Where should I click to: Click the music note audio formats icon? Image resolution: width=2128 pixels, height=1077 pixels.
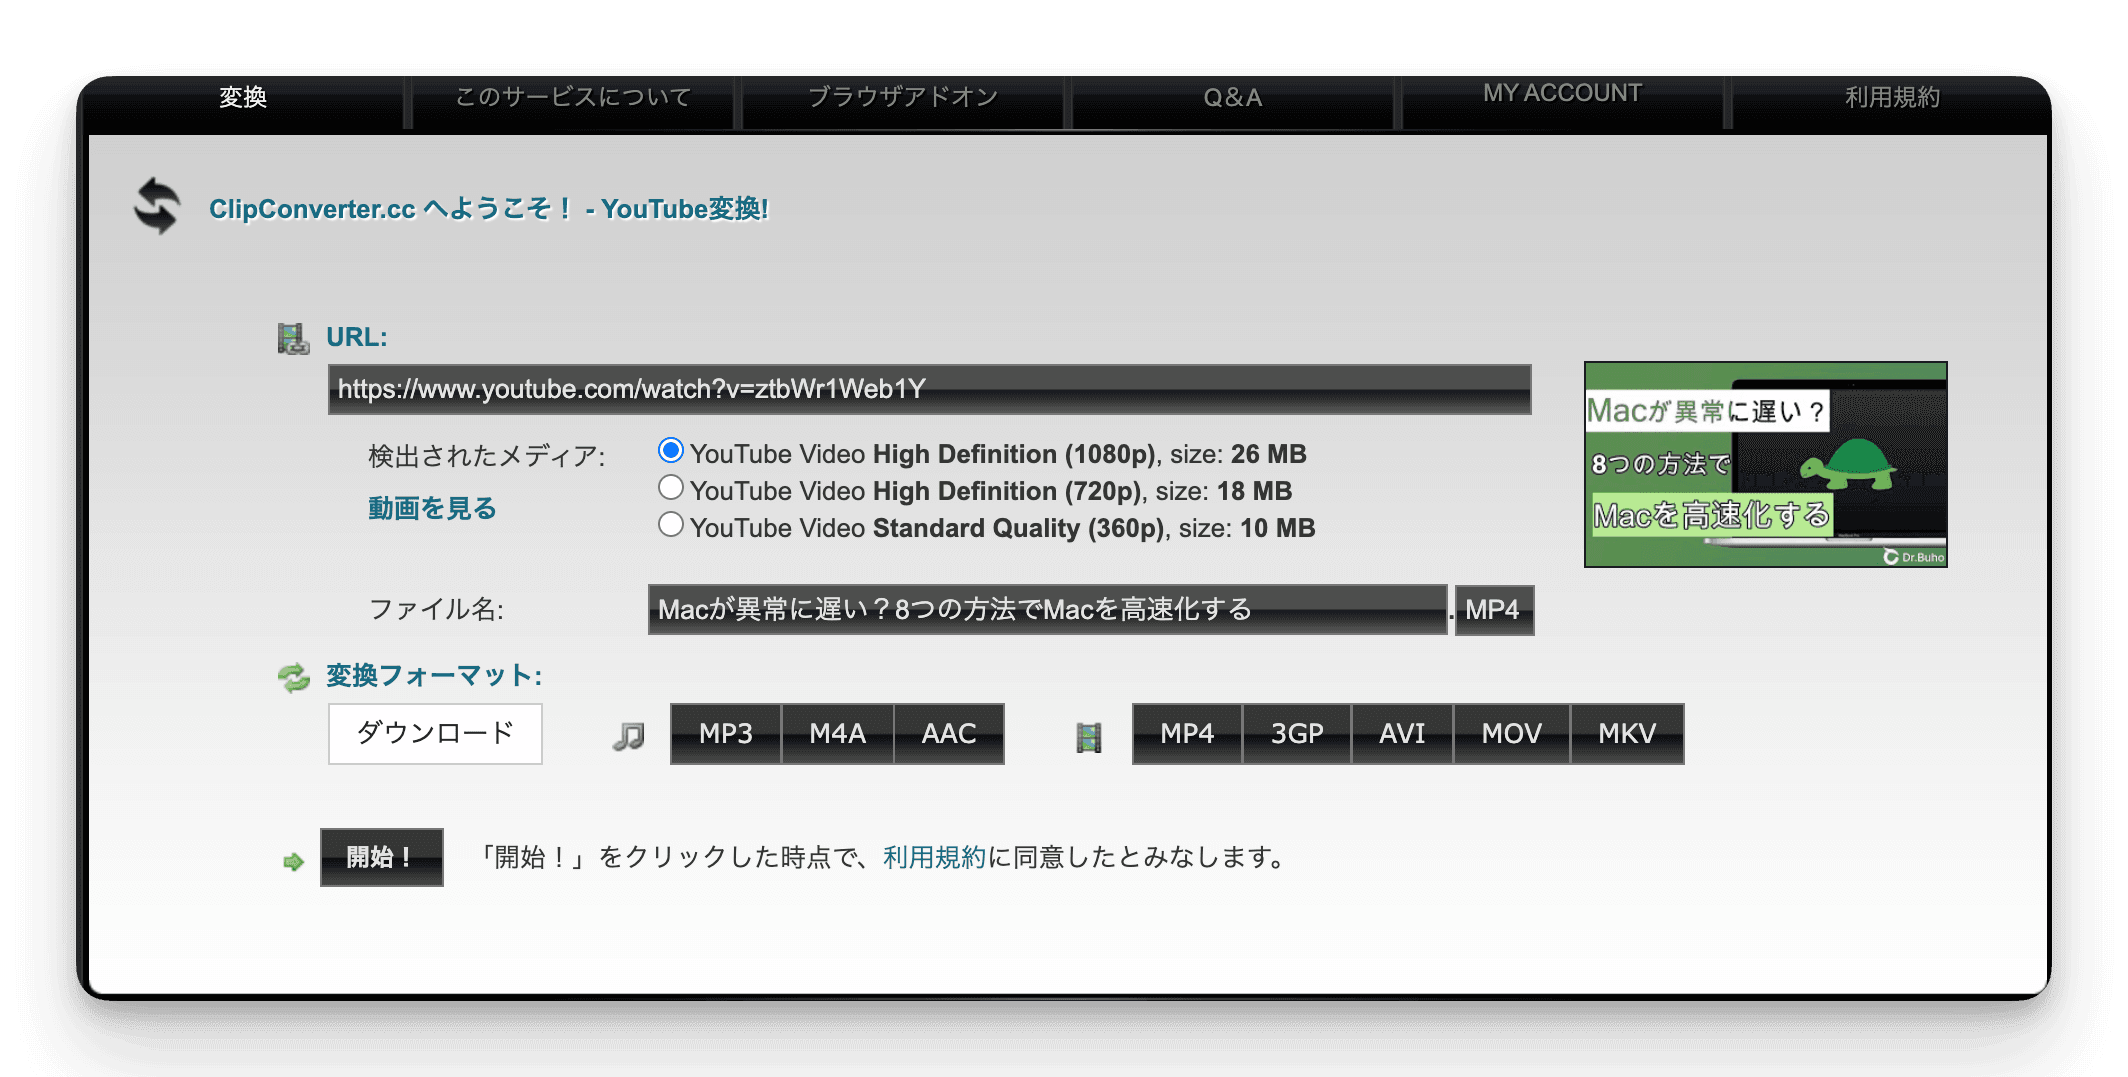tap(629, 737)
